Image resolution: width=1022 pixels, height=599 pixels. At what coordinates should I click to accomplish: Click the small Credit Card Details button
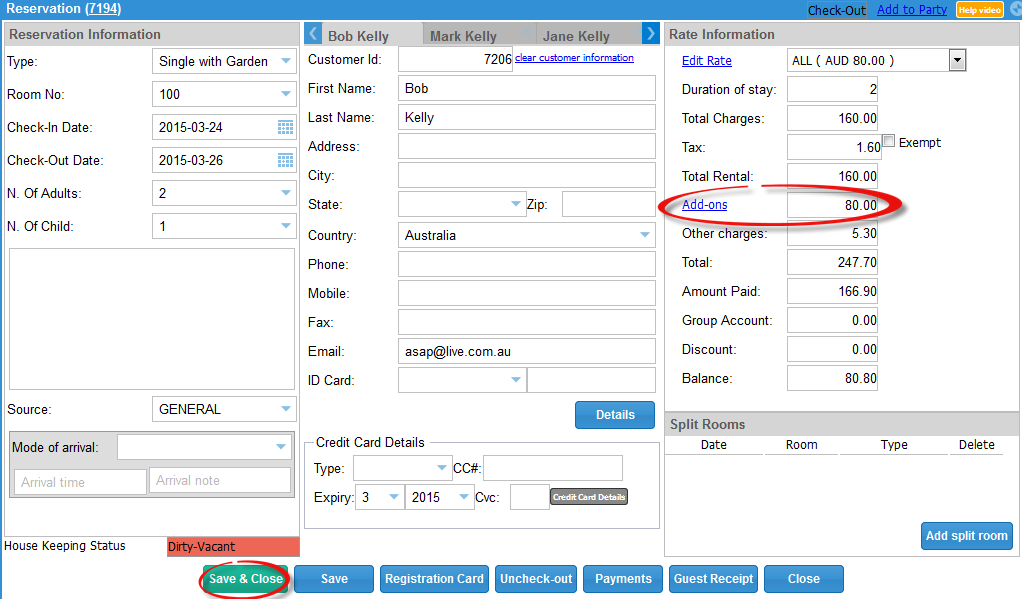coord(589,497)
